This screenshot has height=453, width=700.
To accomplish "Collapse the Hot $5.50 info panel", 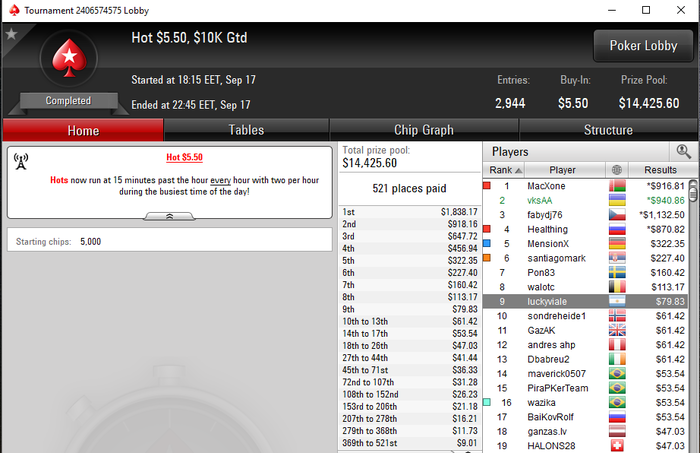I will click(169, 216).
